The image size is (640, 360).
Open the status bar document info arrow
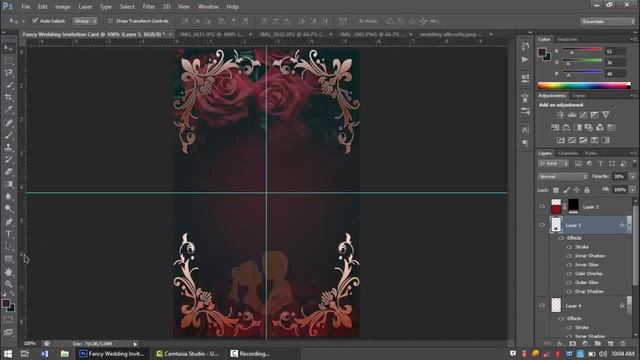tap(135, 344)
